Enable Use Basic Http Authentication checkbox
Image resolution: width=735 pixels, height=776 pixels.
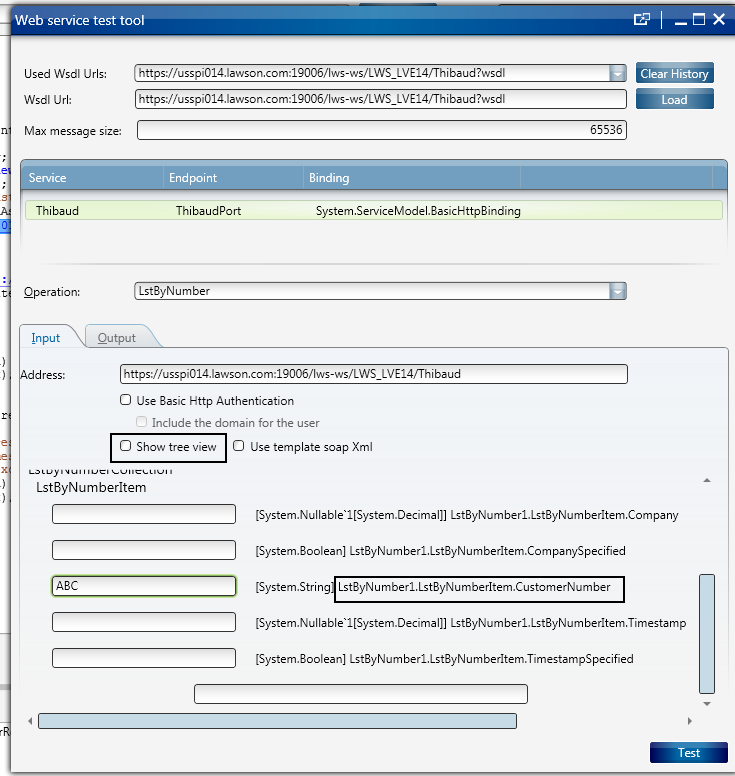(x=126, y=400)
